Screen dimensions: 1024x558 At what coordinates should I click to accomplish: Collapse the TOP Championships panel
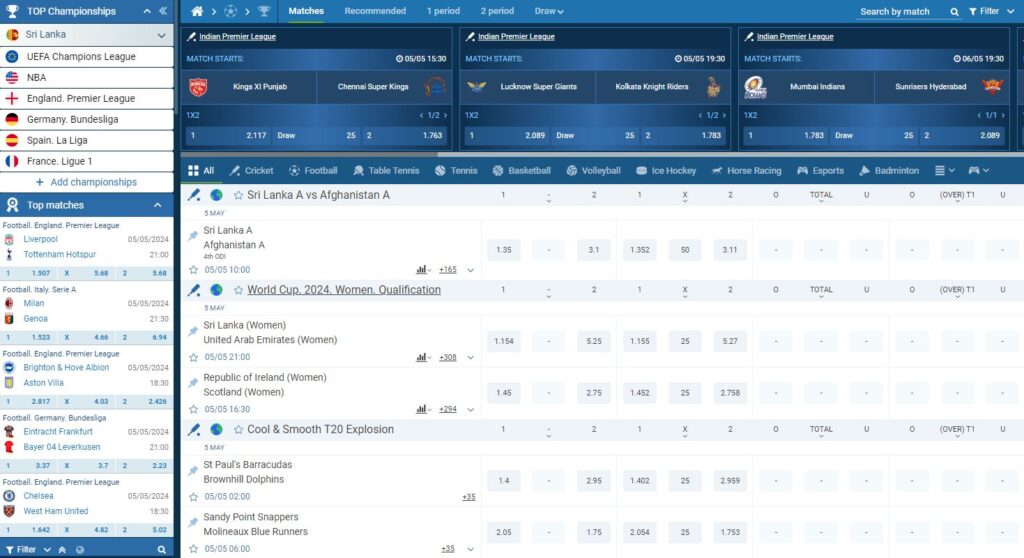[x=147, y=11]
